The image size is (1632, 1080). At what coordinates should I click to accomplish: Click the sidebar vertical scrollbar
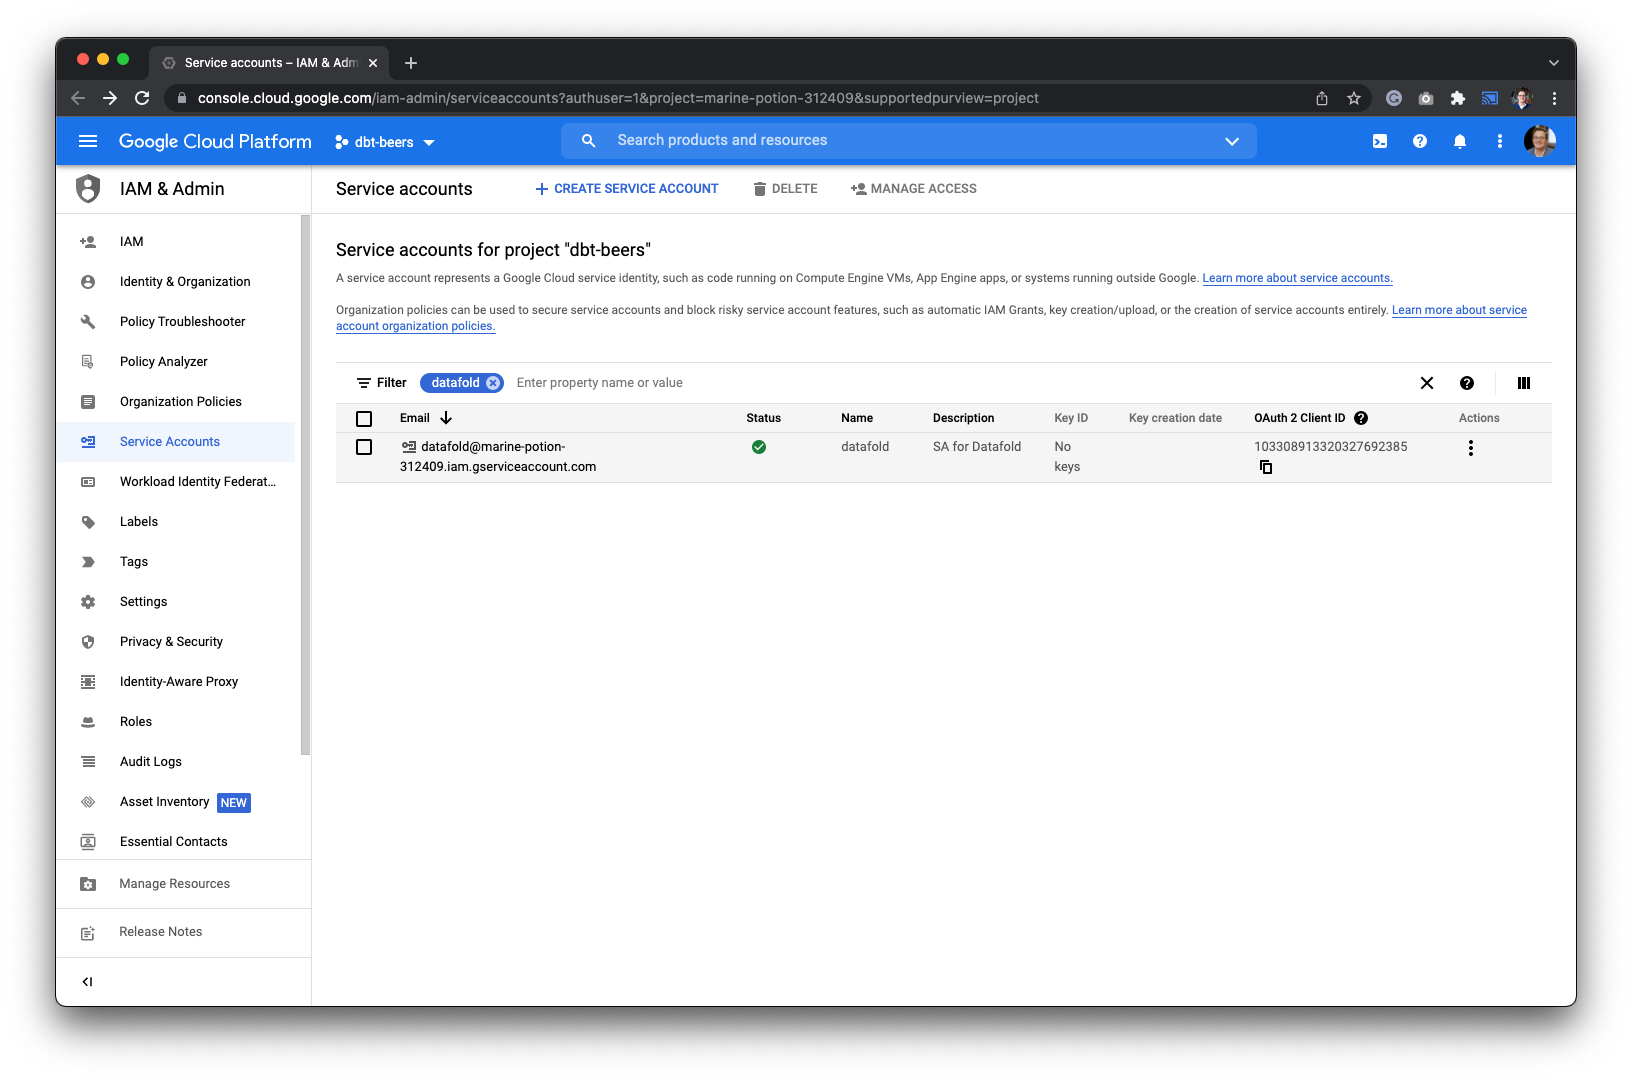click(x=305, y=485)
